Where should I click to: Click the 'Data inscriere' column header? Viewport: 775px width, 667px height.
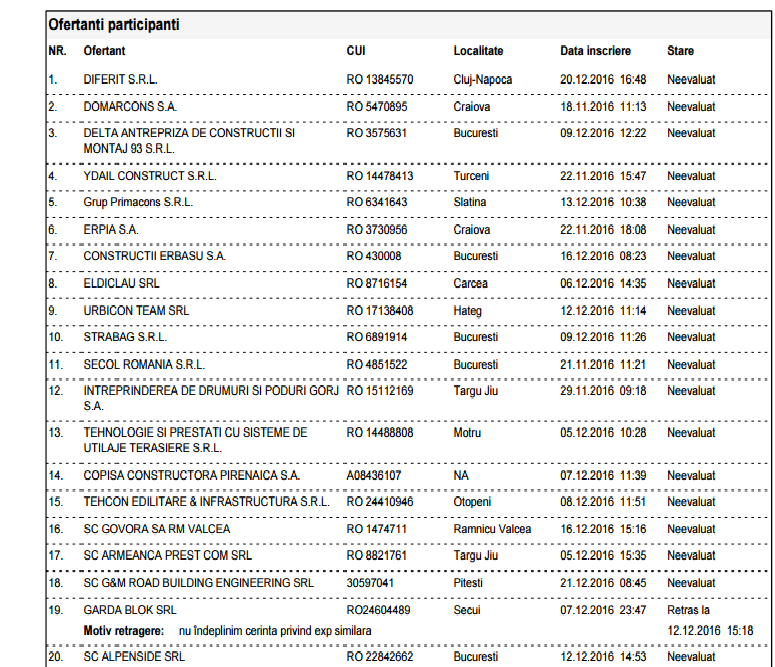coord(595,51)
